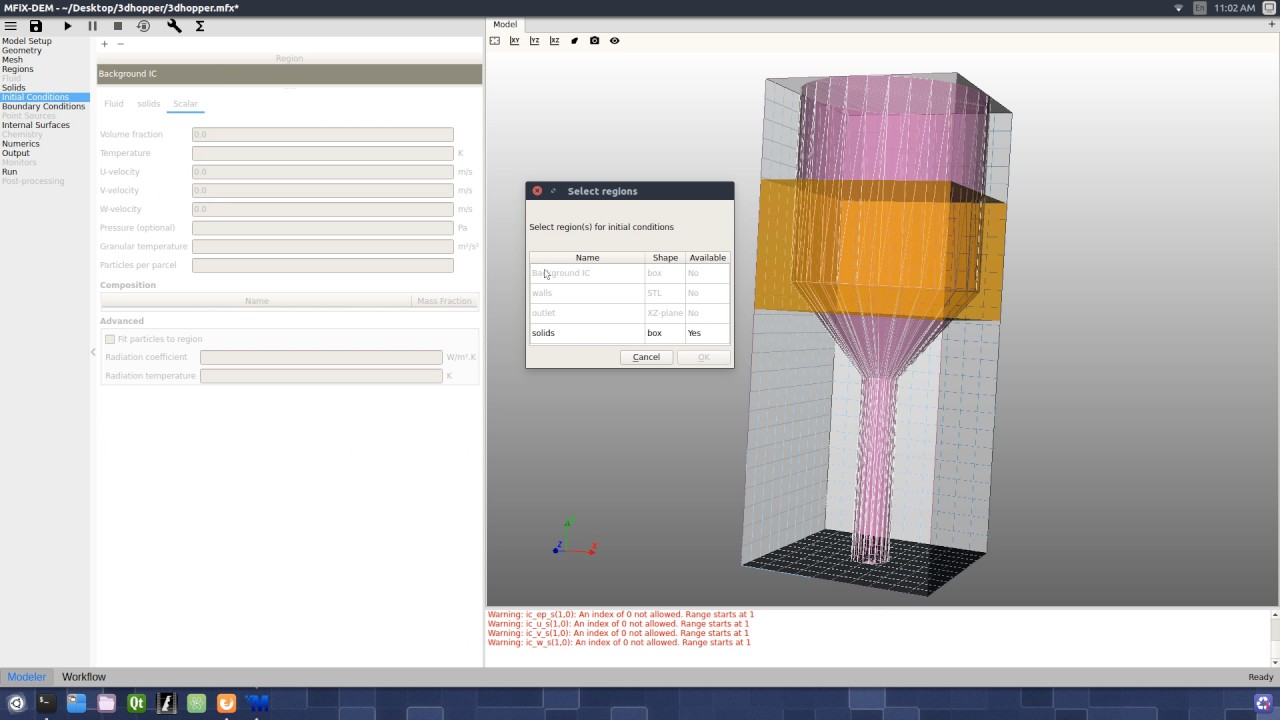The height and width of the screenshot is (720, 1280).
Task: Pause the simulation run
Action: [92, 26]
